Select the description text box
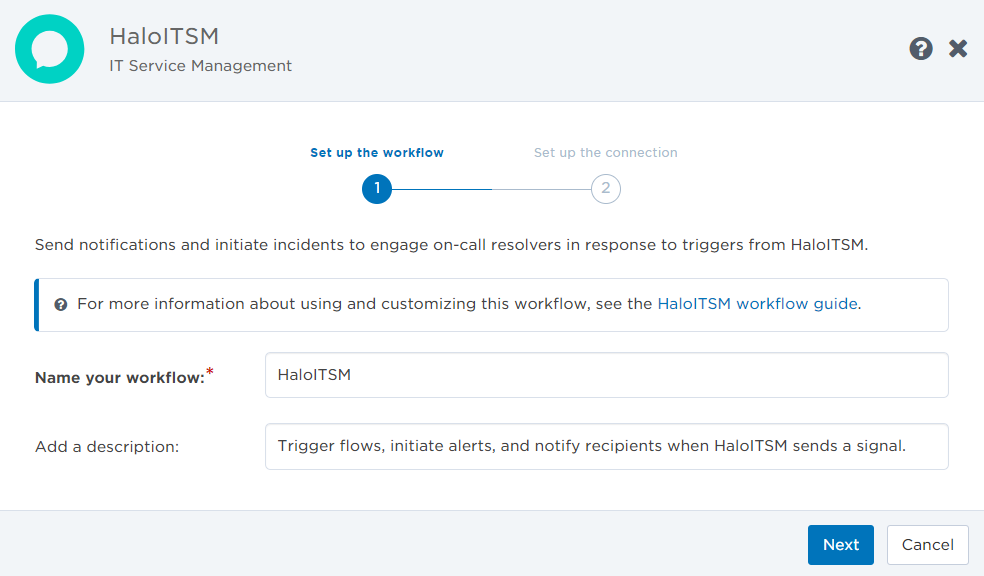 (x=606, y=446)
